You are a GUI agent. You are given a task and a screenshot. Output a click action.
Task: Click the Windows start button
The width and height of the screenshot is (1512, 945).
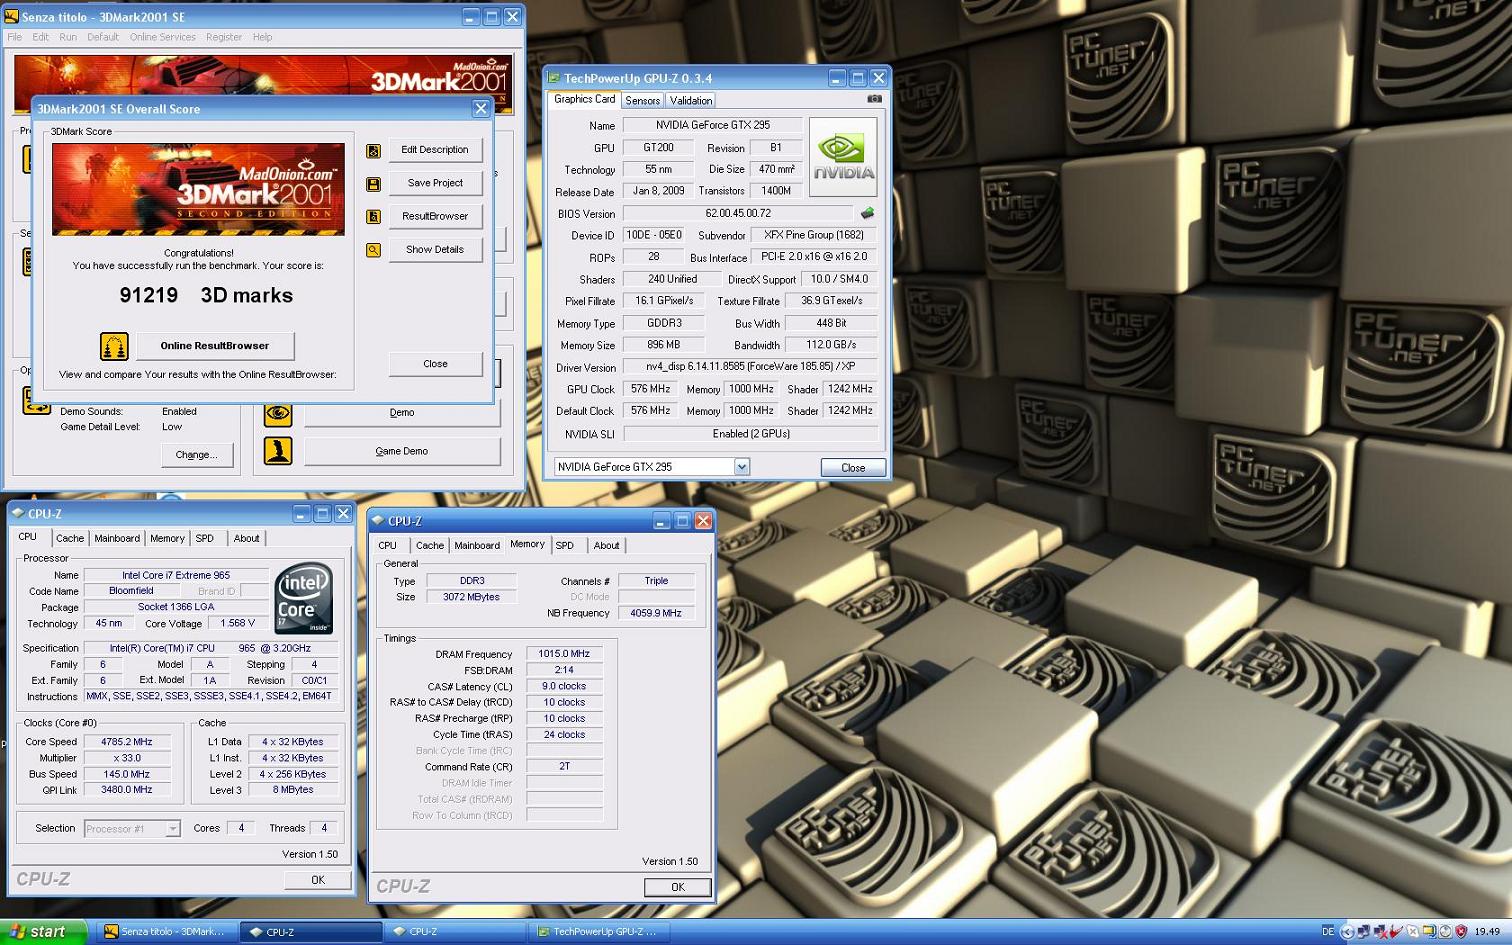pyautogui.click(x=43, y=932)
